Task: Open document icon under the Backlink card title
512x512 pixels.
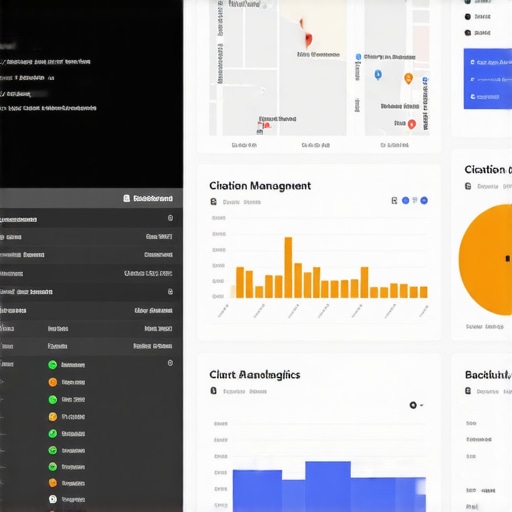Action: 468,391
